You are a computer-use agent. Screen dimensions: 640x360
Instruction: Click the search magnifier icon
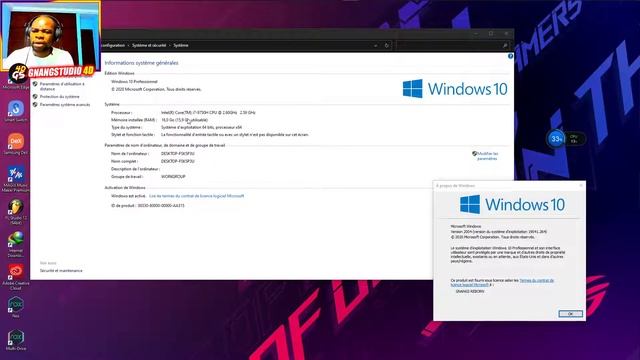pos(505,45)
